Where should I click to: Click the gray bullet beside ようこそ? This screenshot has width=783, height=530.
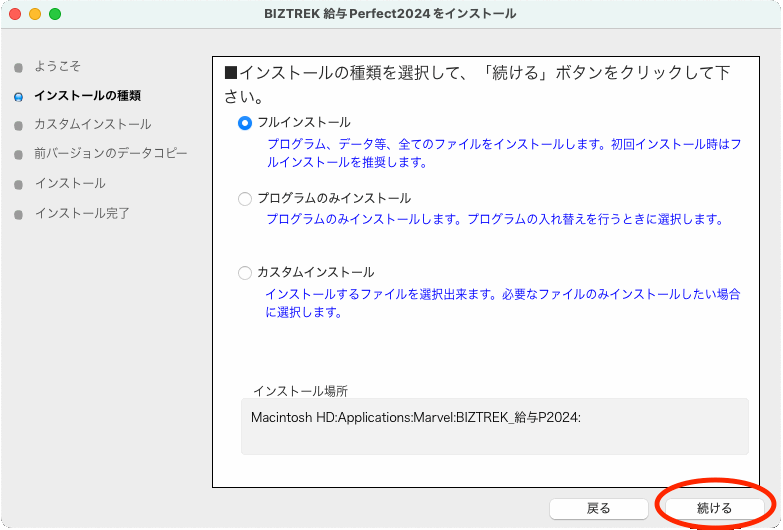[x=18, y=68]
